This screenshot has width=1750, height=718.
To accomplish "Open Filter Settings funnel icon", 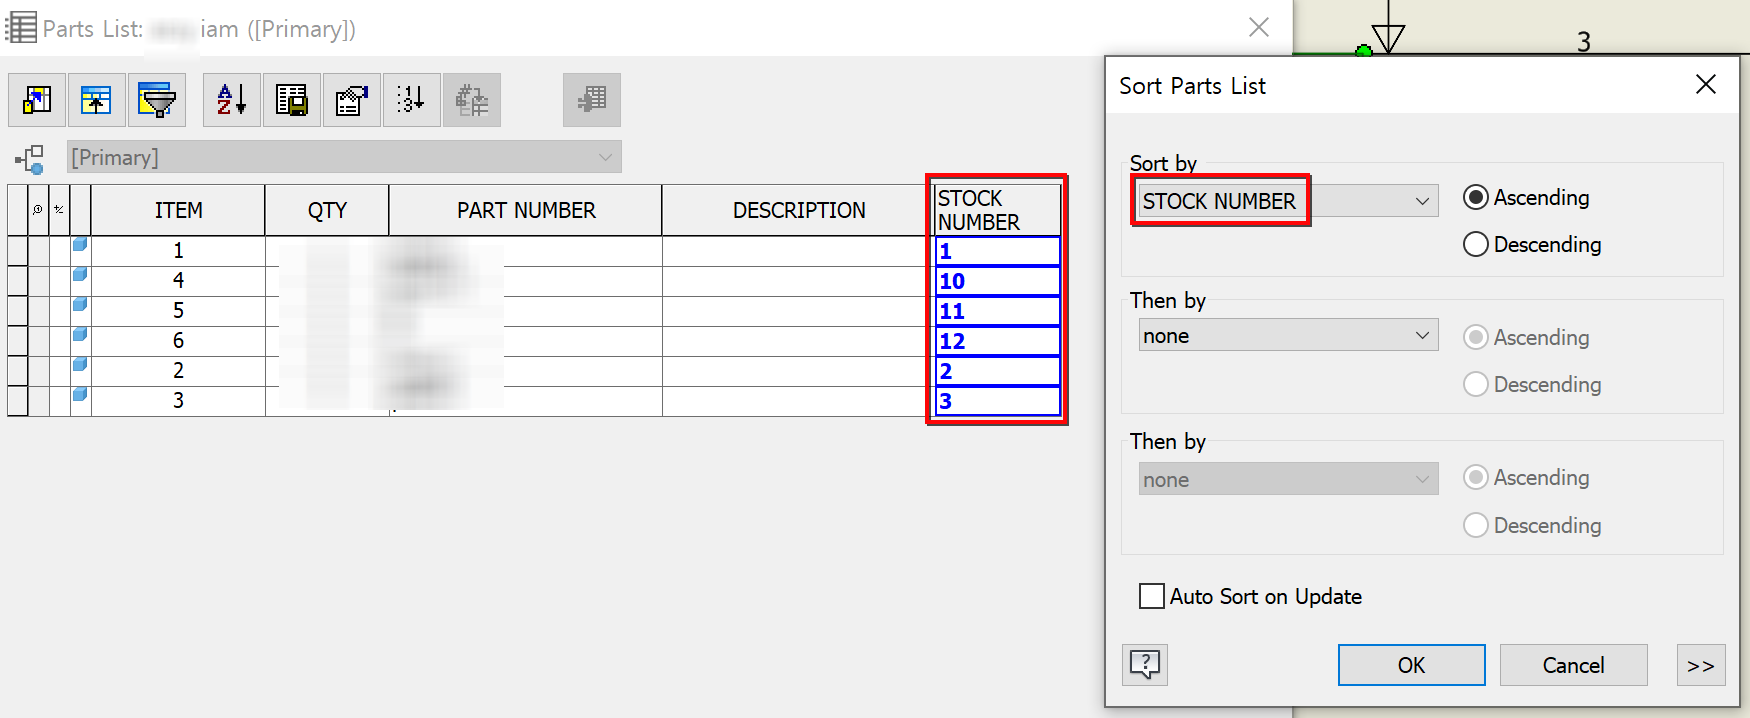I will (157, 100).
